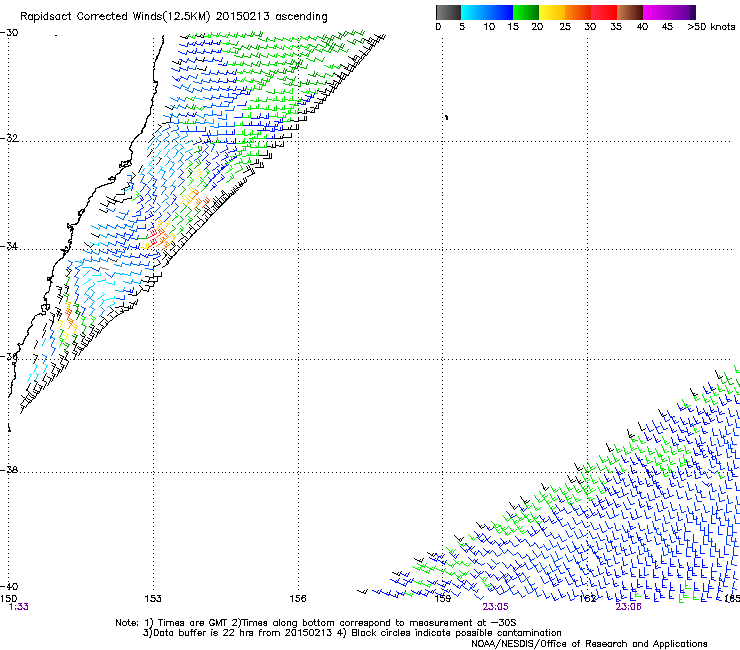This screenshot has width=740, height=650.
Task: Click the -34 latitude axis label
Action: pos(9,246)
